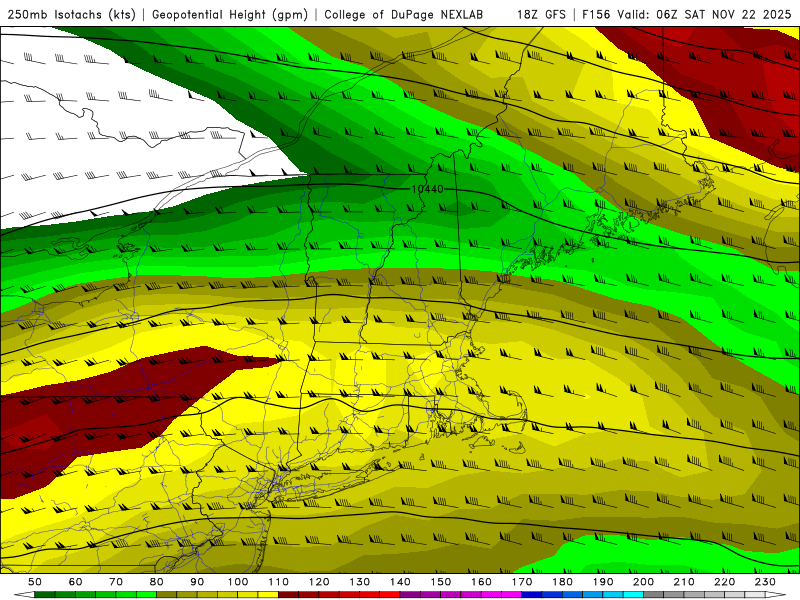Click the 80 knot scale label
This screenshot has height=600, width=800.
[157, 582]
